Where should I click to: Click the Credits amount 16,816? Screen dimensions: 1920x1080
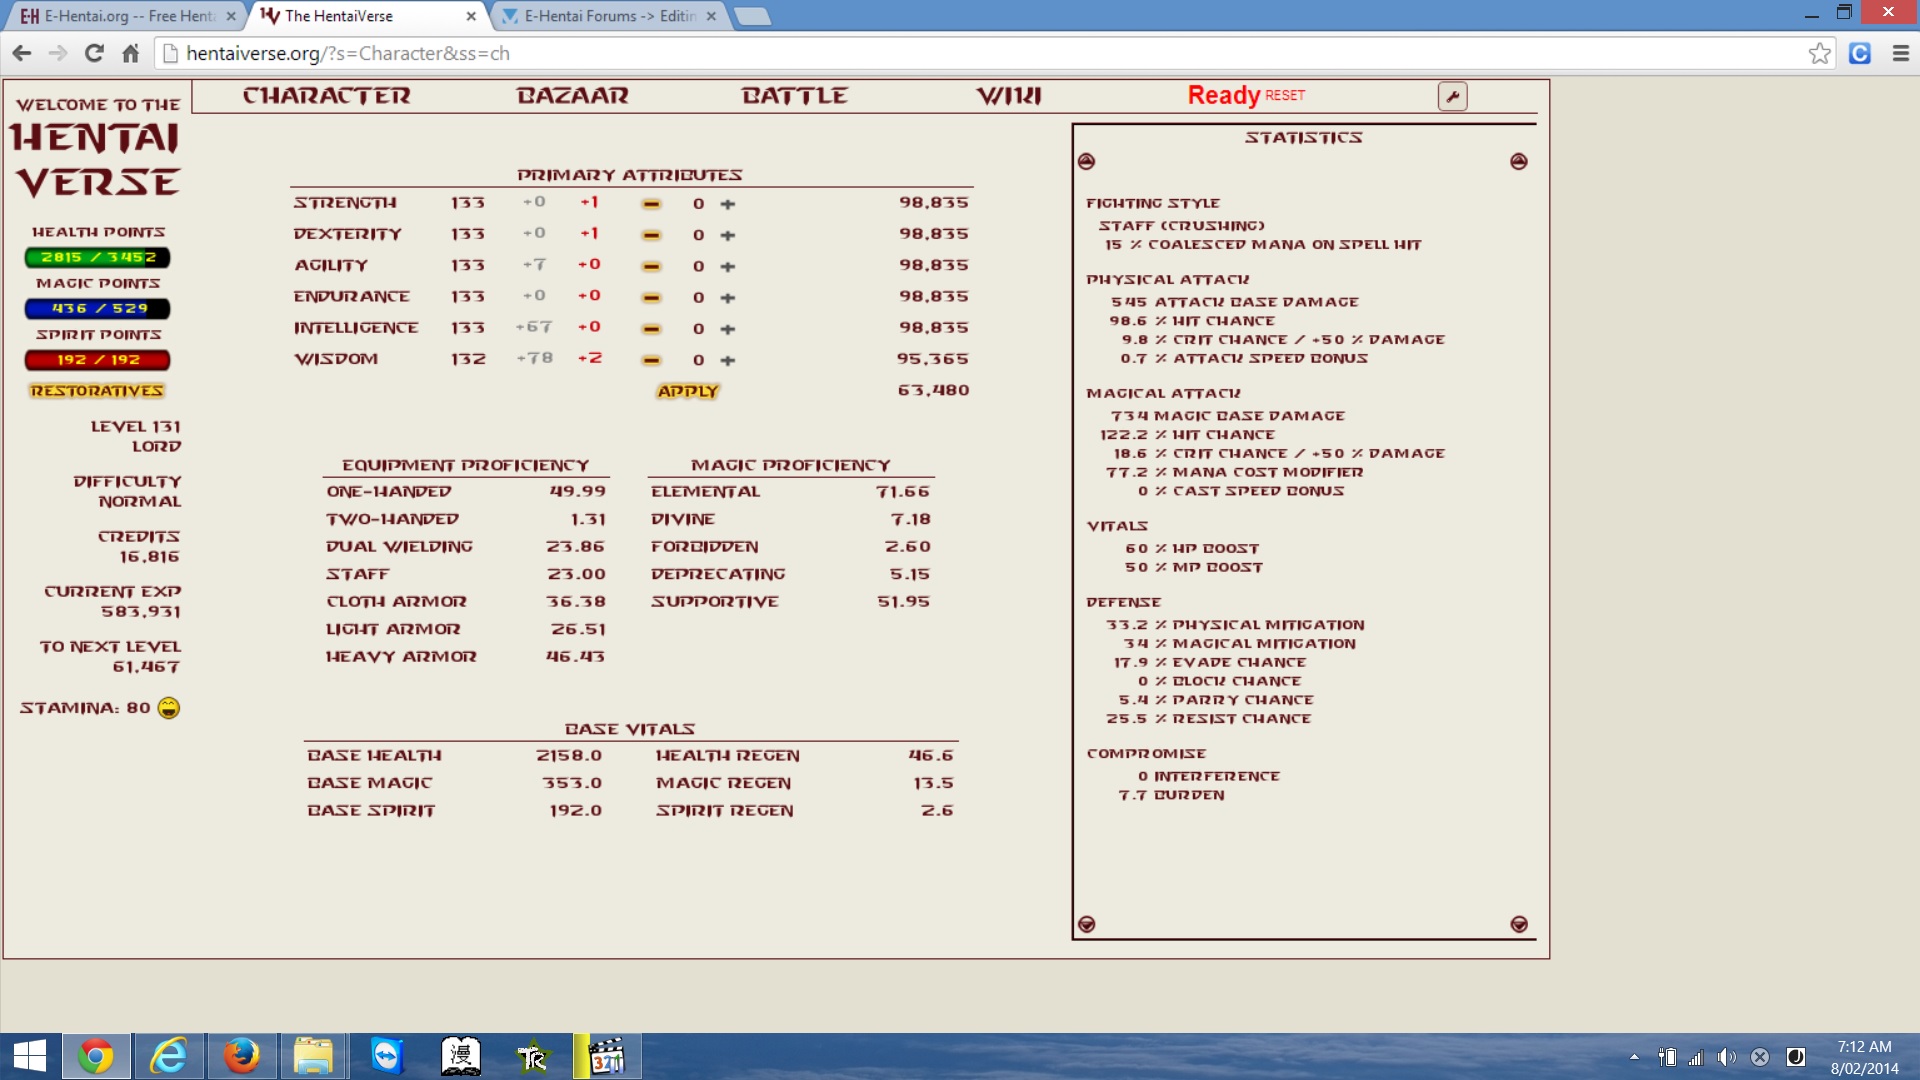tap(149, 557)
